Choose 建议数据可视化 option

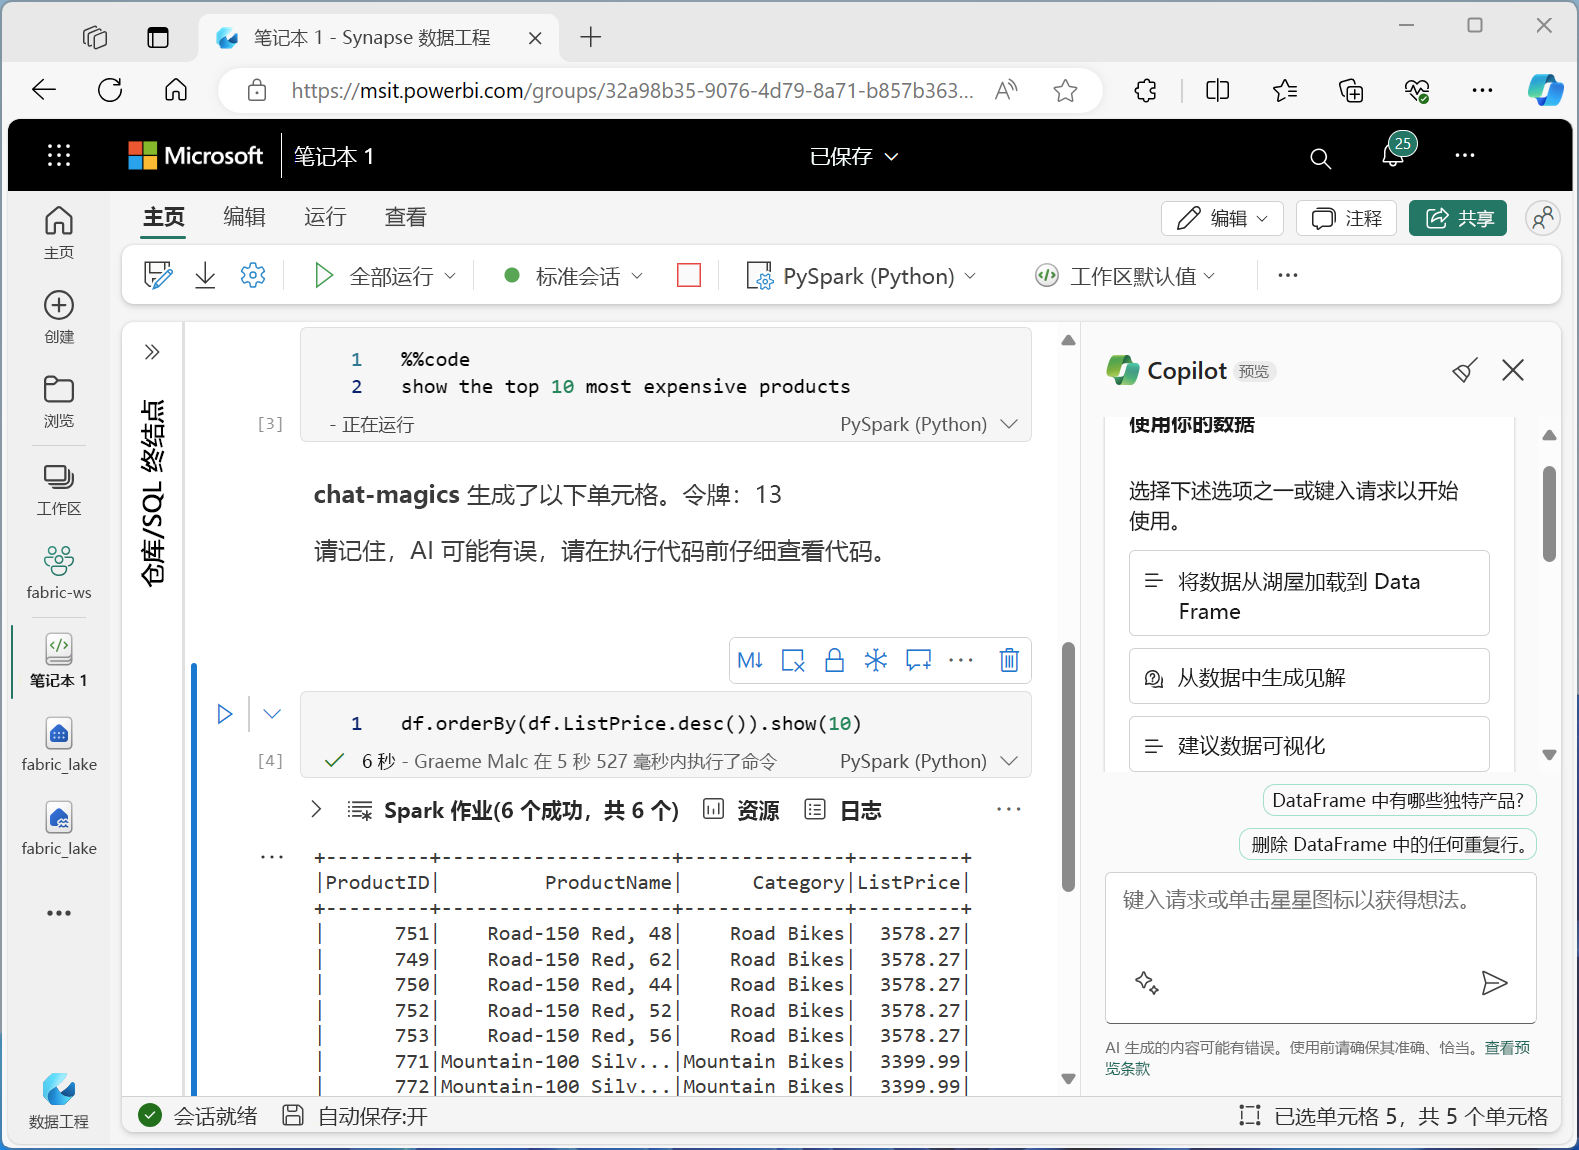point(1309,745)
